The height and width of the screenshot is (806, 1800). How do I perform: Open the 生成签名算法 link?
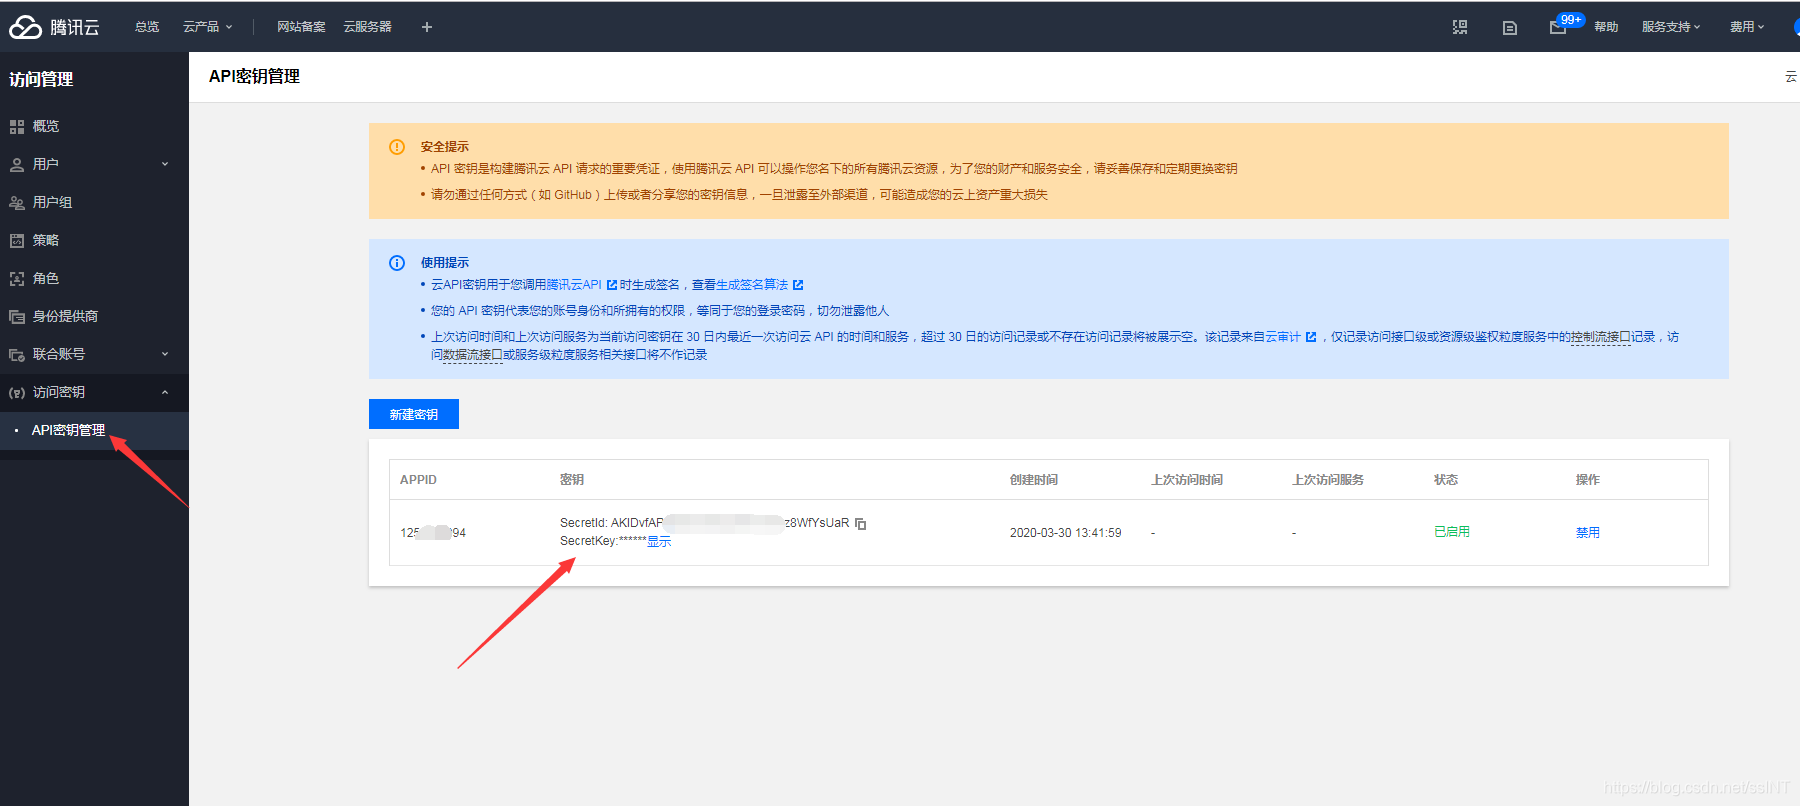(752, 285)
